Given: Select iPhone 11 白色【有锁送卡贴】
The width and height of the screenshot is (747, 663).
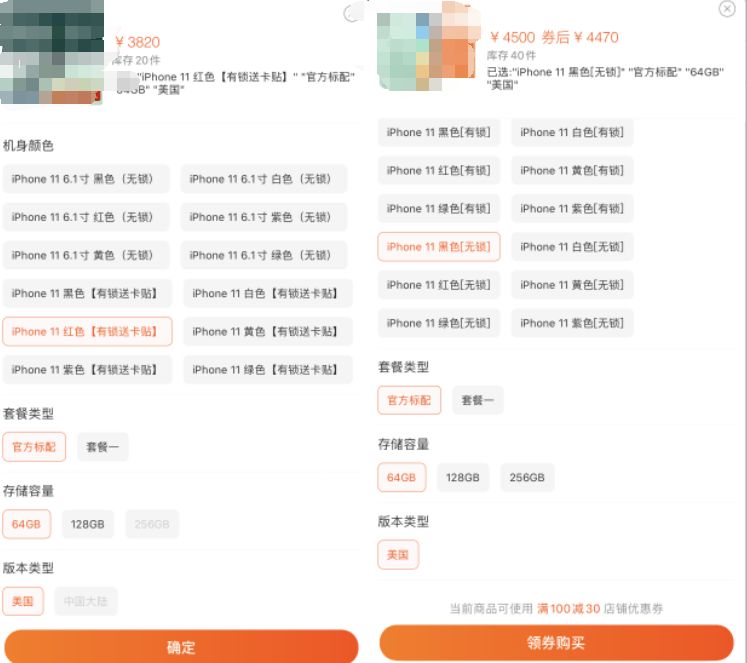Looking at the screenshot, I should (268, 293).
